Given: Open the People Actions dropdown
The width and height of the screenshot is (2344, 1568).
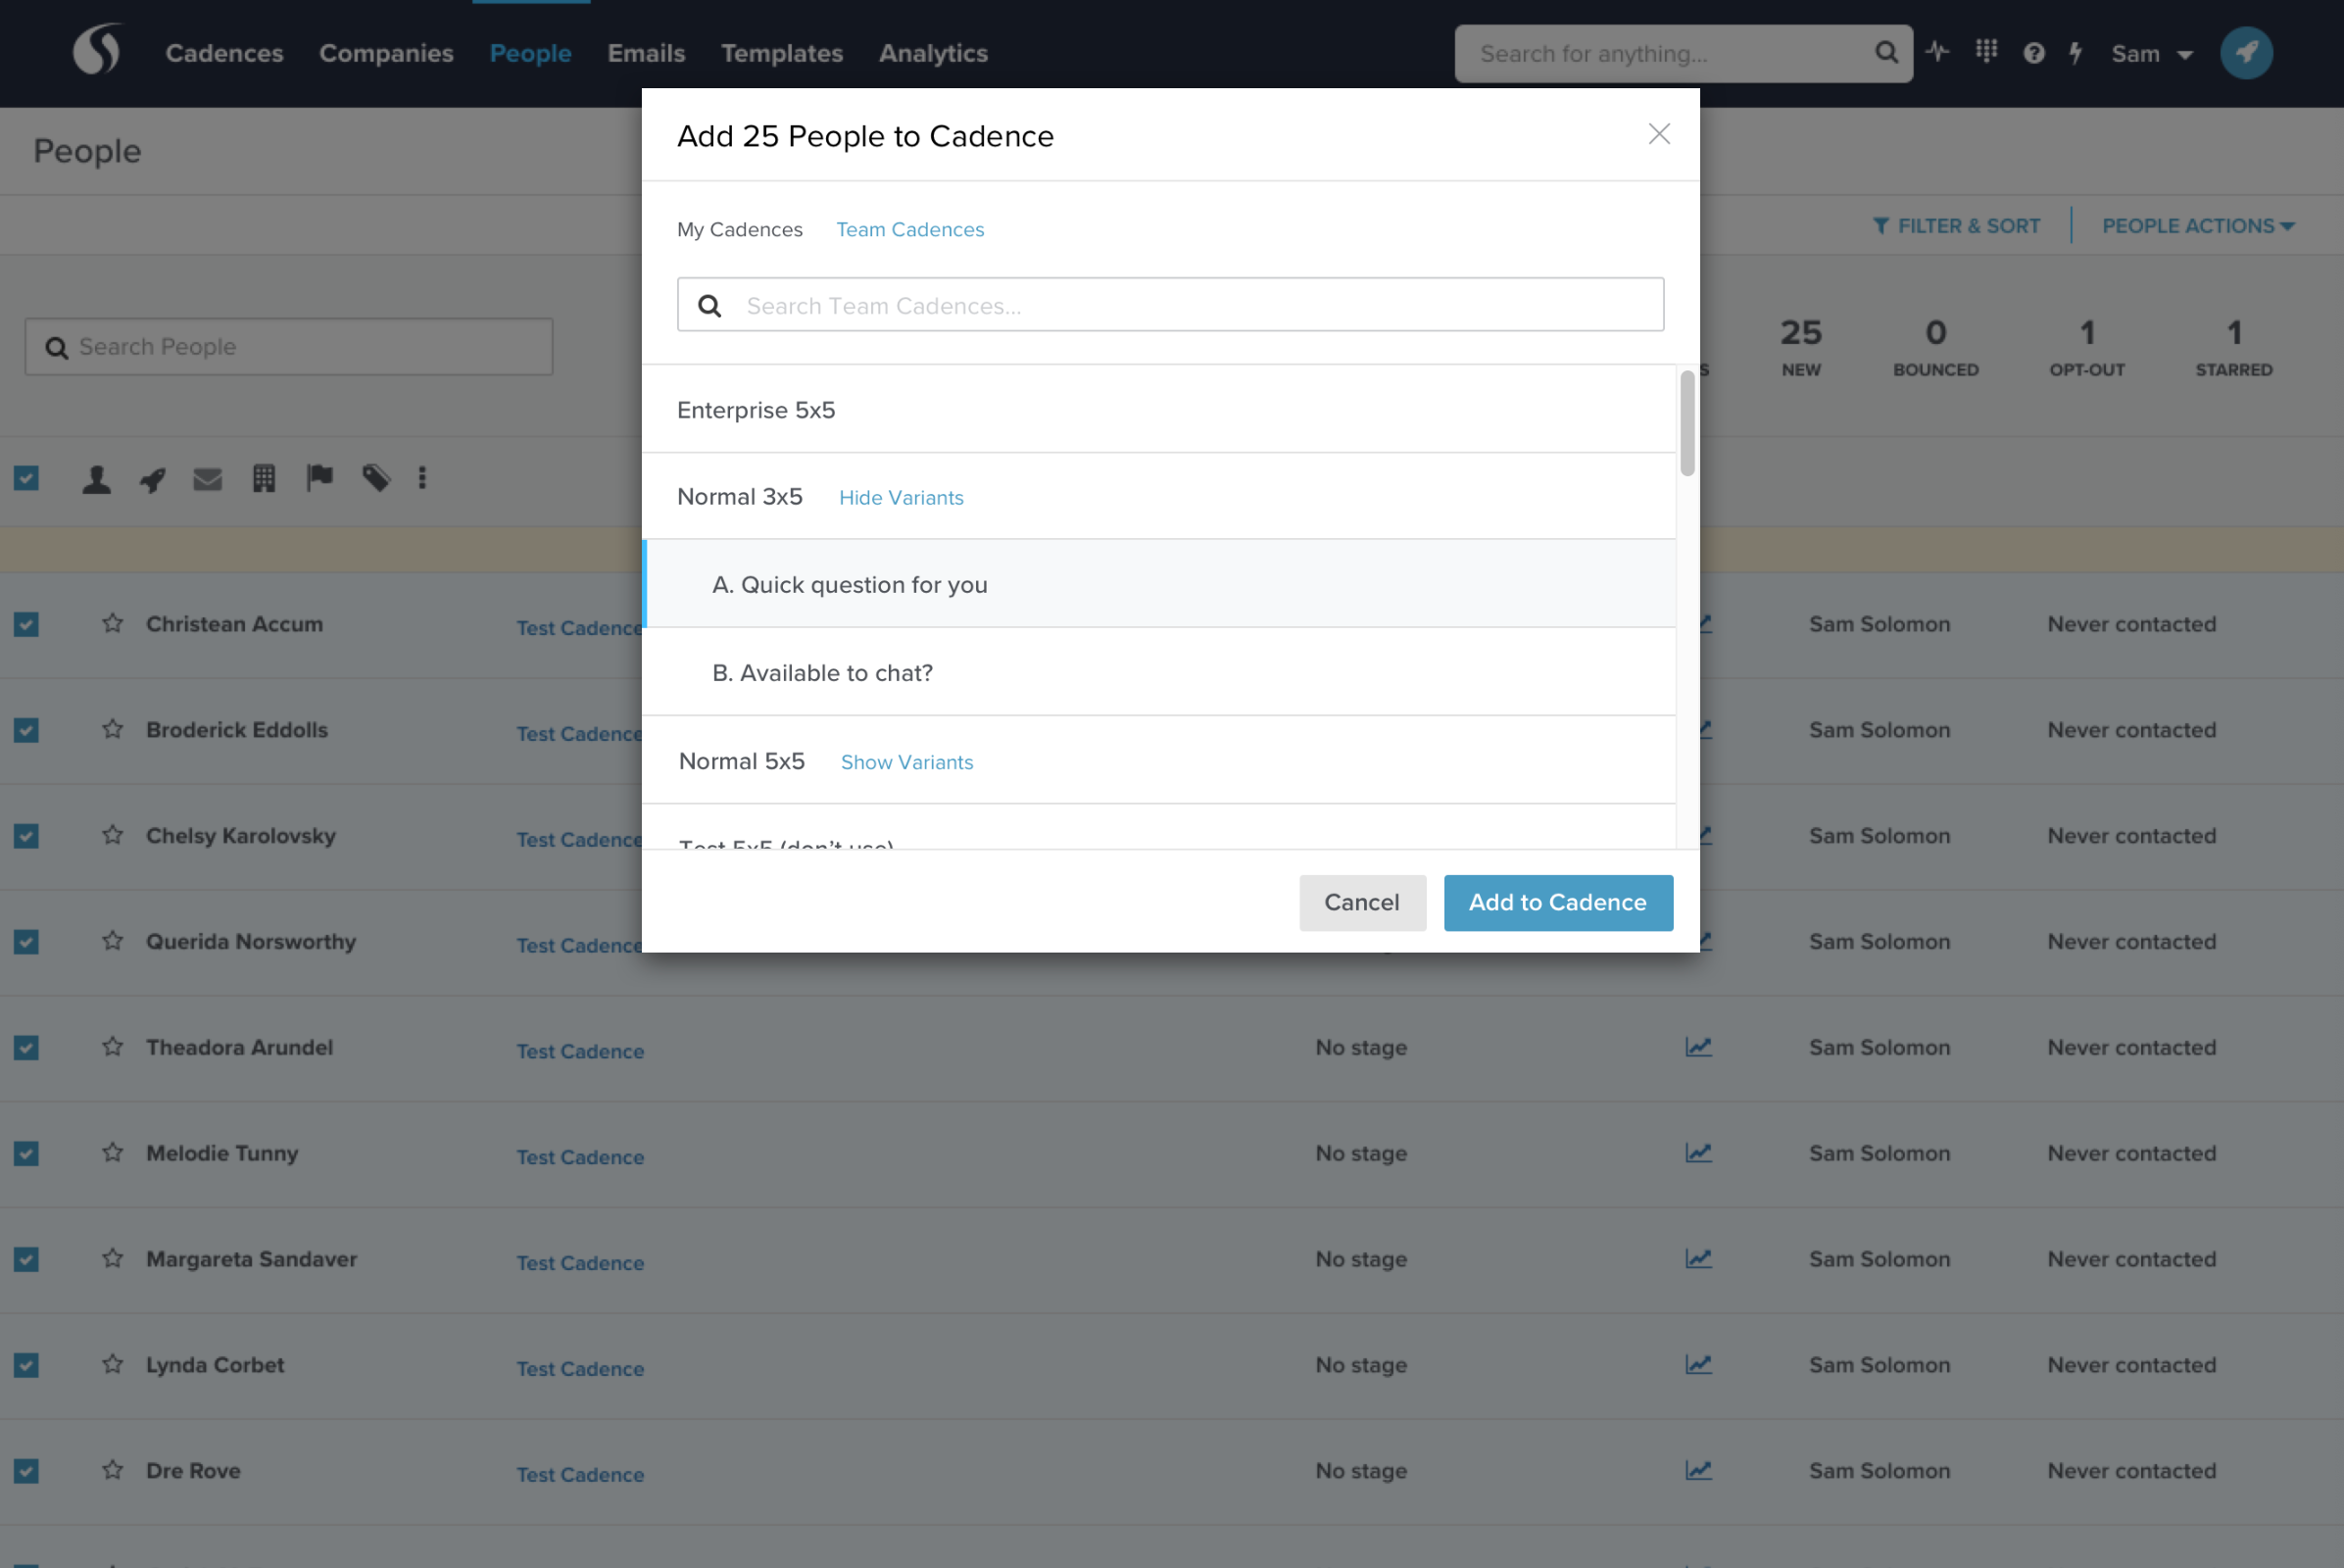Looking at the screenshot, I should (x=2197, y=225).
